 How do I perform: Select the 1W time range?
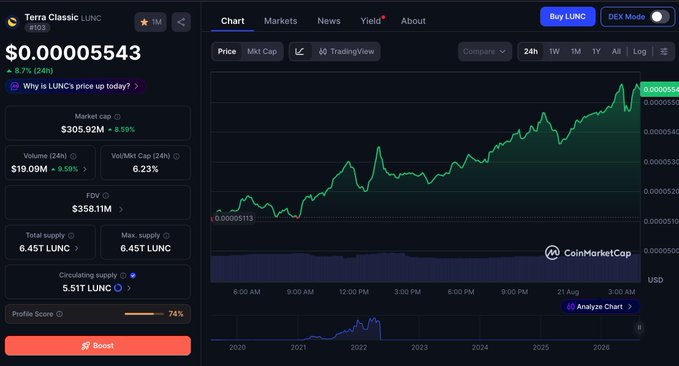coord(554,52)
